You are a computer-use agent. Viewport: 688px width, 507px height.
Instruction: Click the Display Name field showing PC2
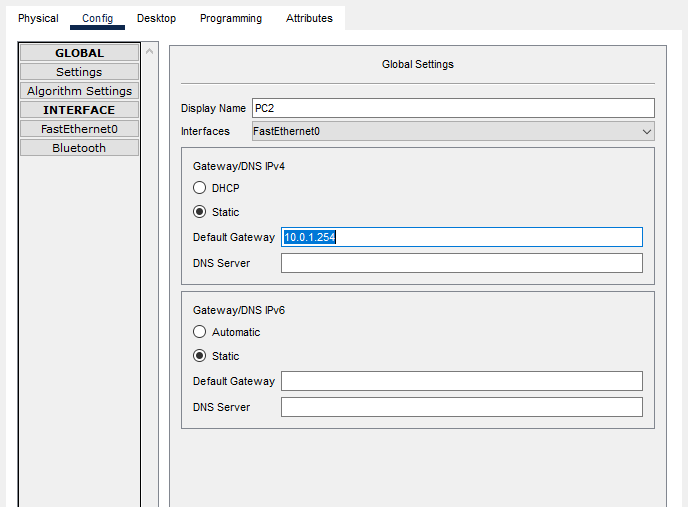click(452, 108)
